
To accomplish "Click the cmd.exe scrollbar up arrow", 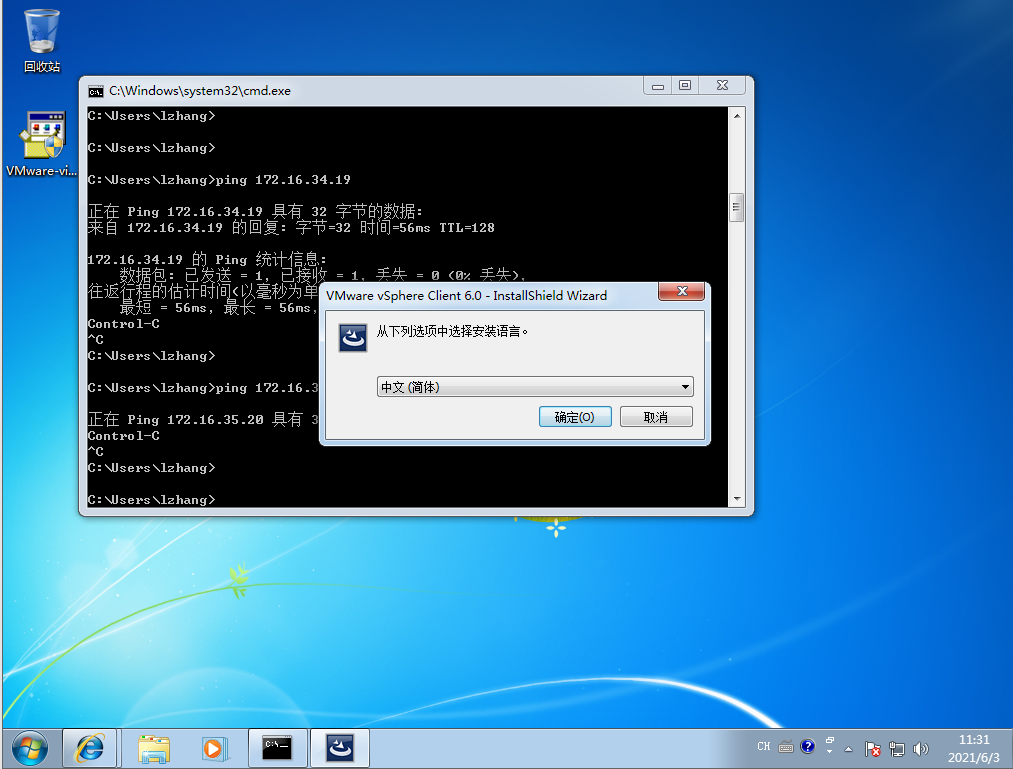I will 736,116.
